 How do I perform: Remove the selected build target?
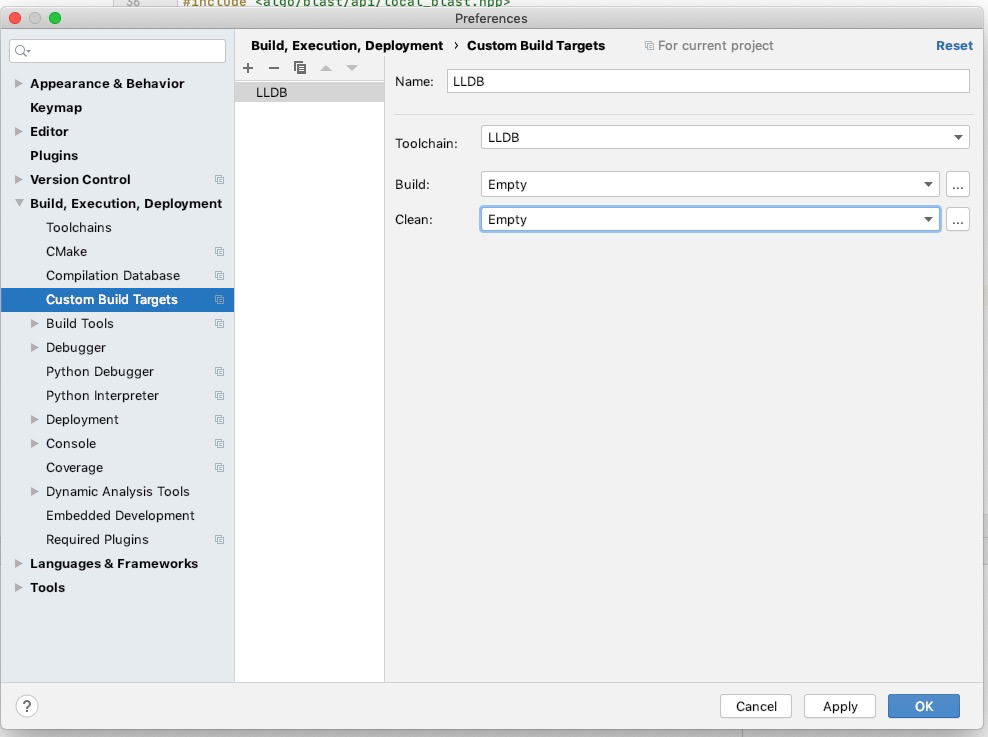point(273,68)
